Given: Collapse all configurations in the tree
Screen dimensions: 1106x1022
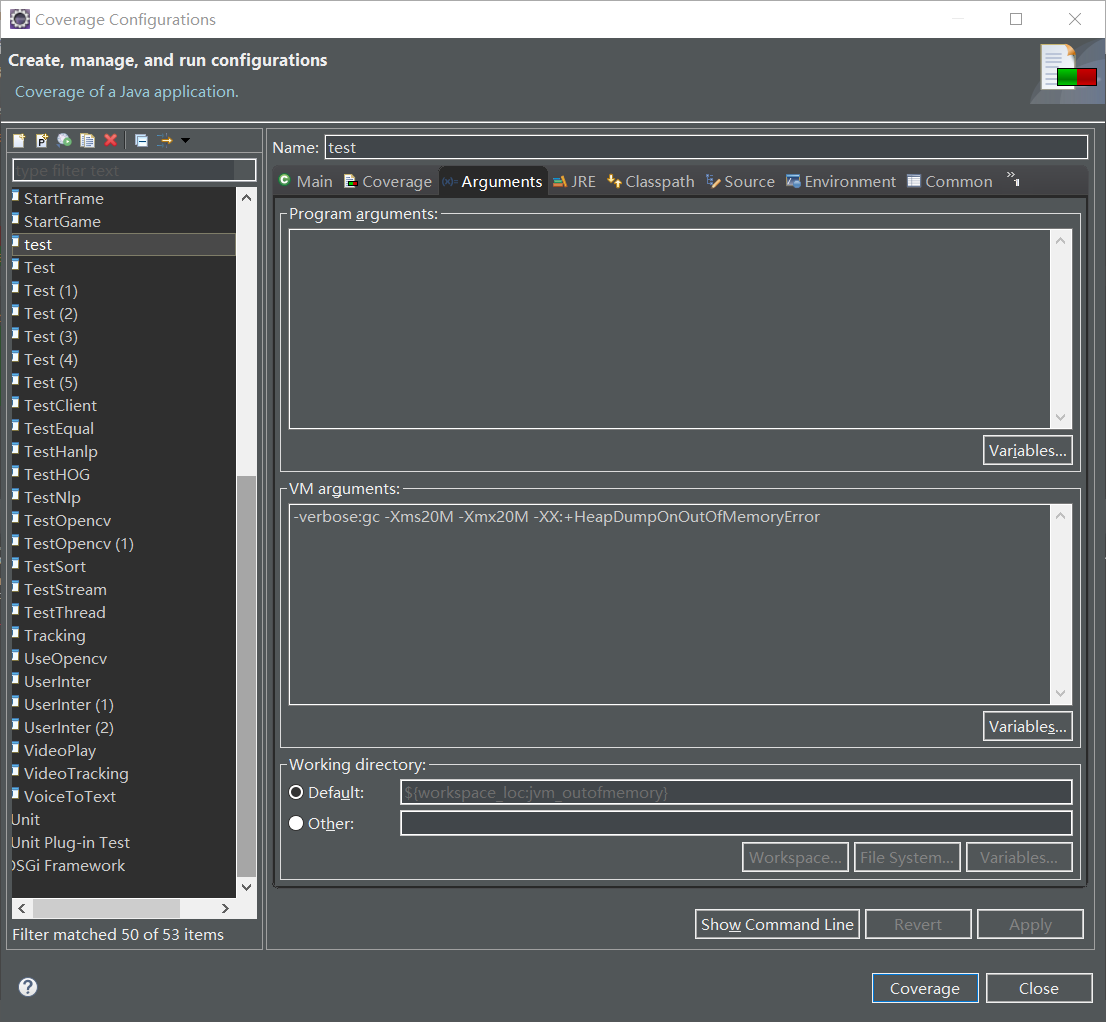Looking at the screenshot, I should click(141, 140).
